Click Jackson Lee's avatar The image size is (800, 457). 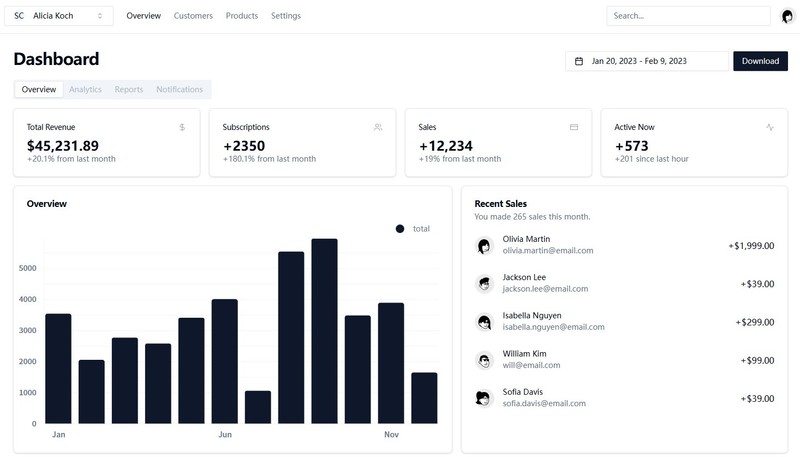point(484,283)
